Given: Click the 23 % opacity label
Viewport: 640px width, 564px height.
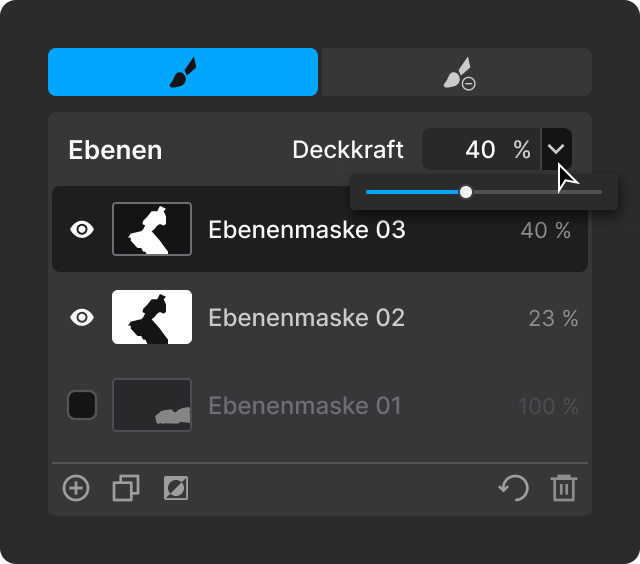Looking at the screenshot, I should pyautogui.click(x=553, y=318).
